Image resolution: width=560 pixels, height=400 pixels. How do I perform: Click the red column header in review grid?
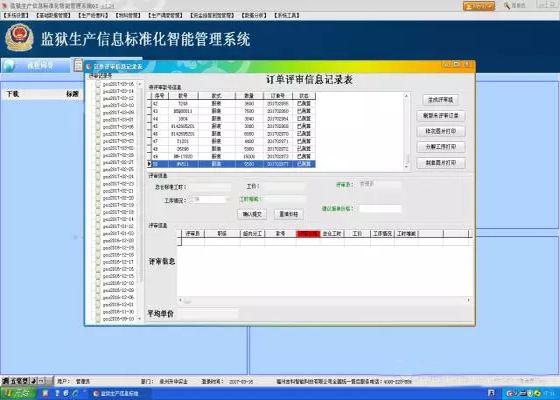(308, 234)
